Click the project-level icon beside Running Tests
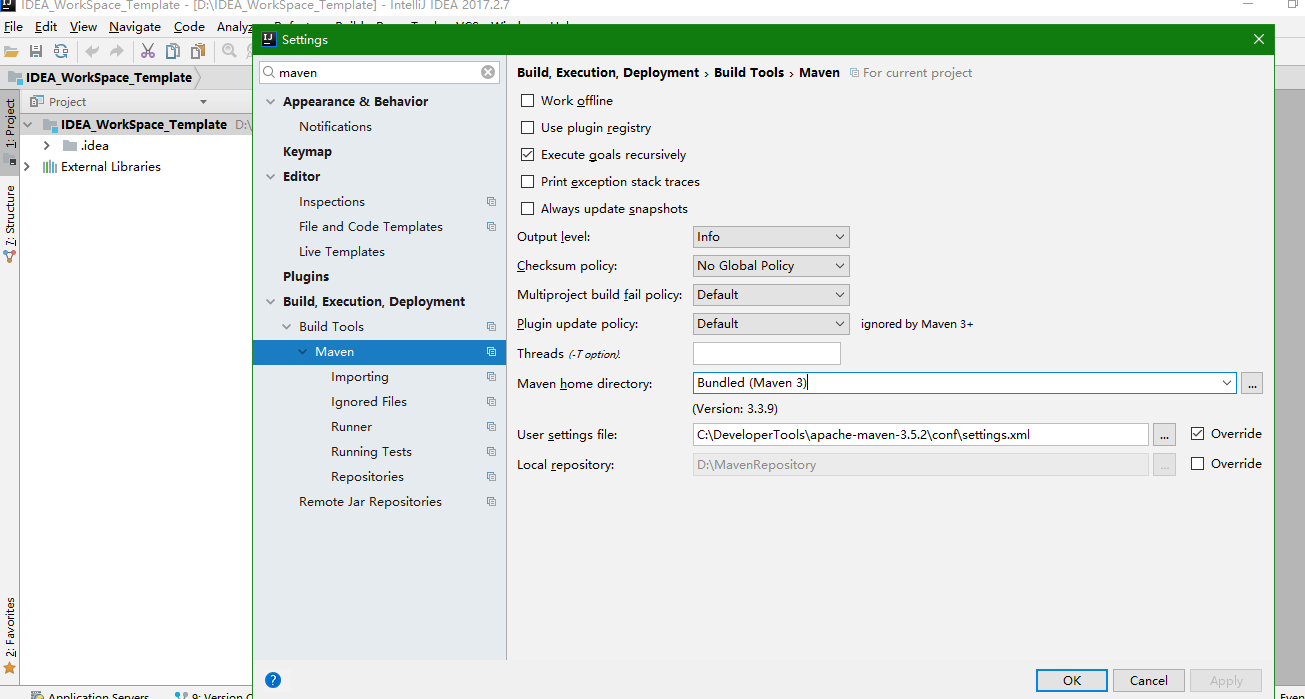This screenshot has height=699, width=1305. [x=491, y=452]
